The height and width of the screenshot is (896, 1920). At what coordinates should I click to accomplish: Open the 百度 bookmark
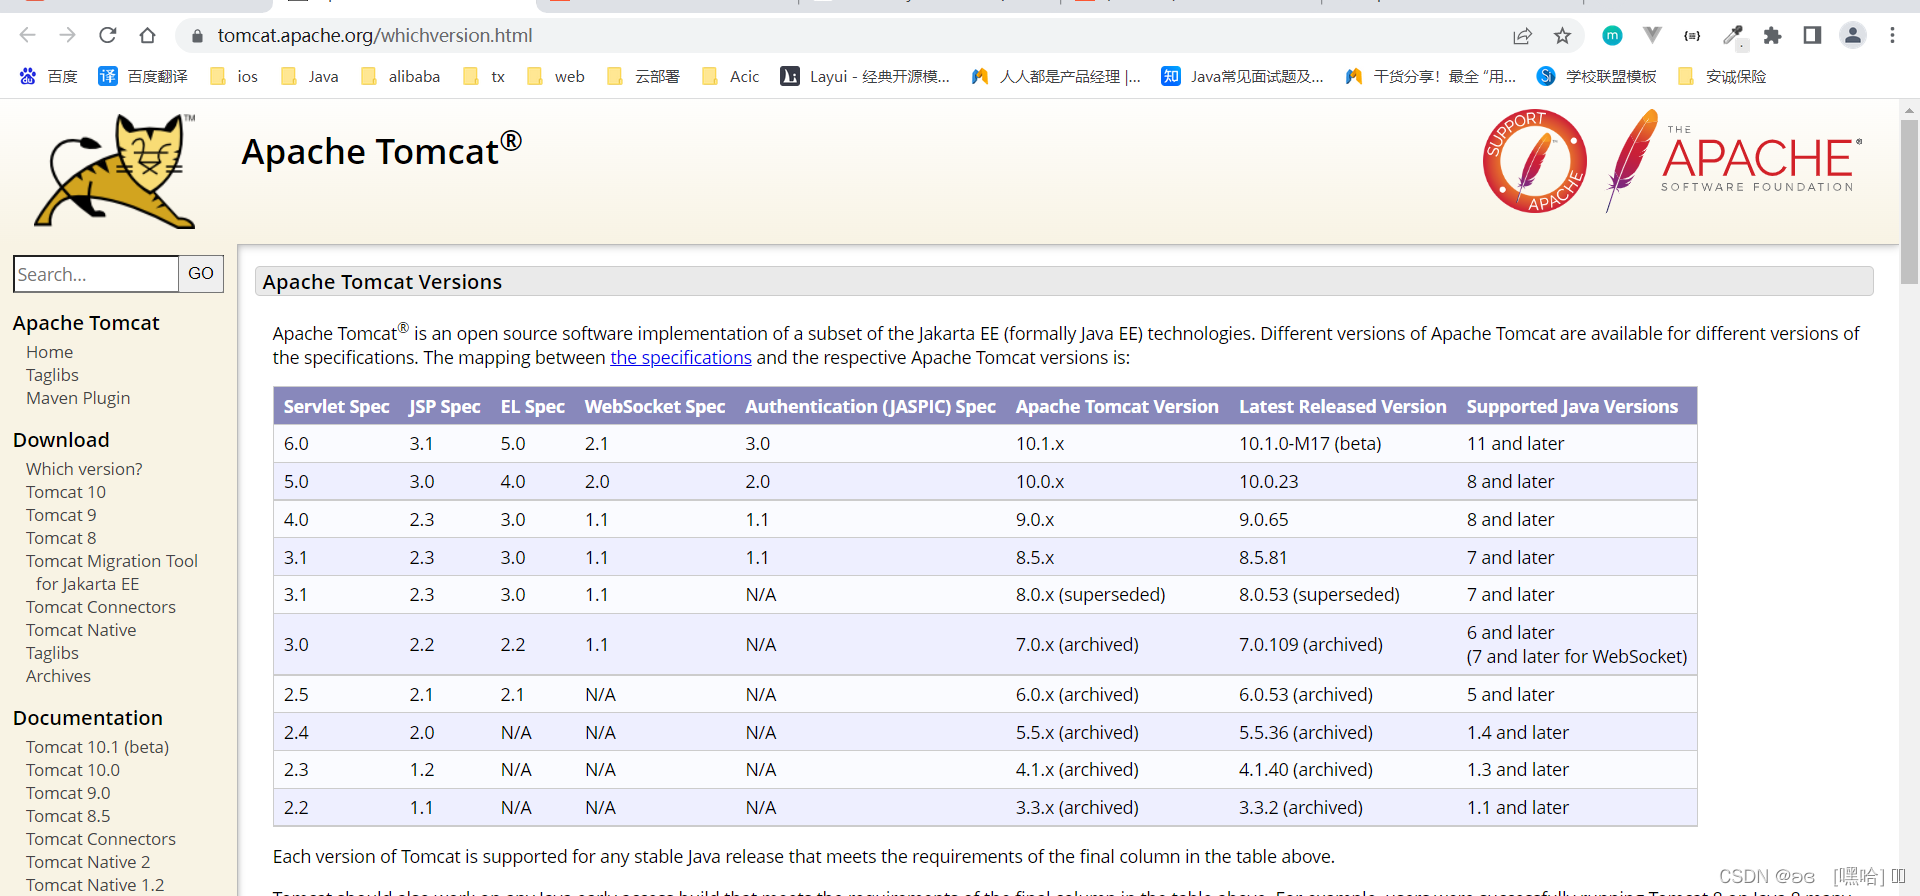[48, 76]
